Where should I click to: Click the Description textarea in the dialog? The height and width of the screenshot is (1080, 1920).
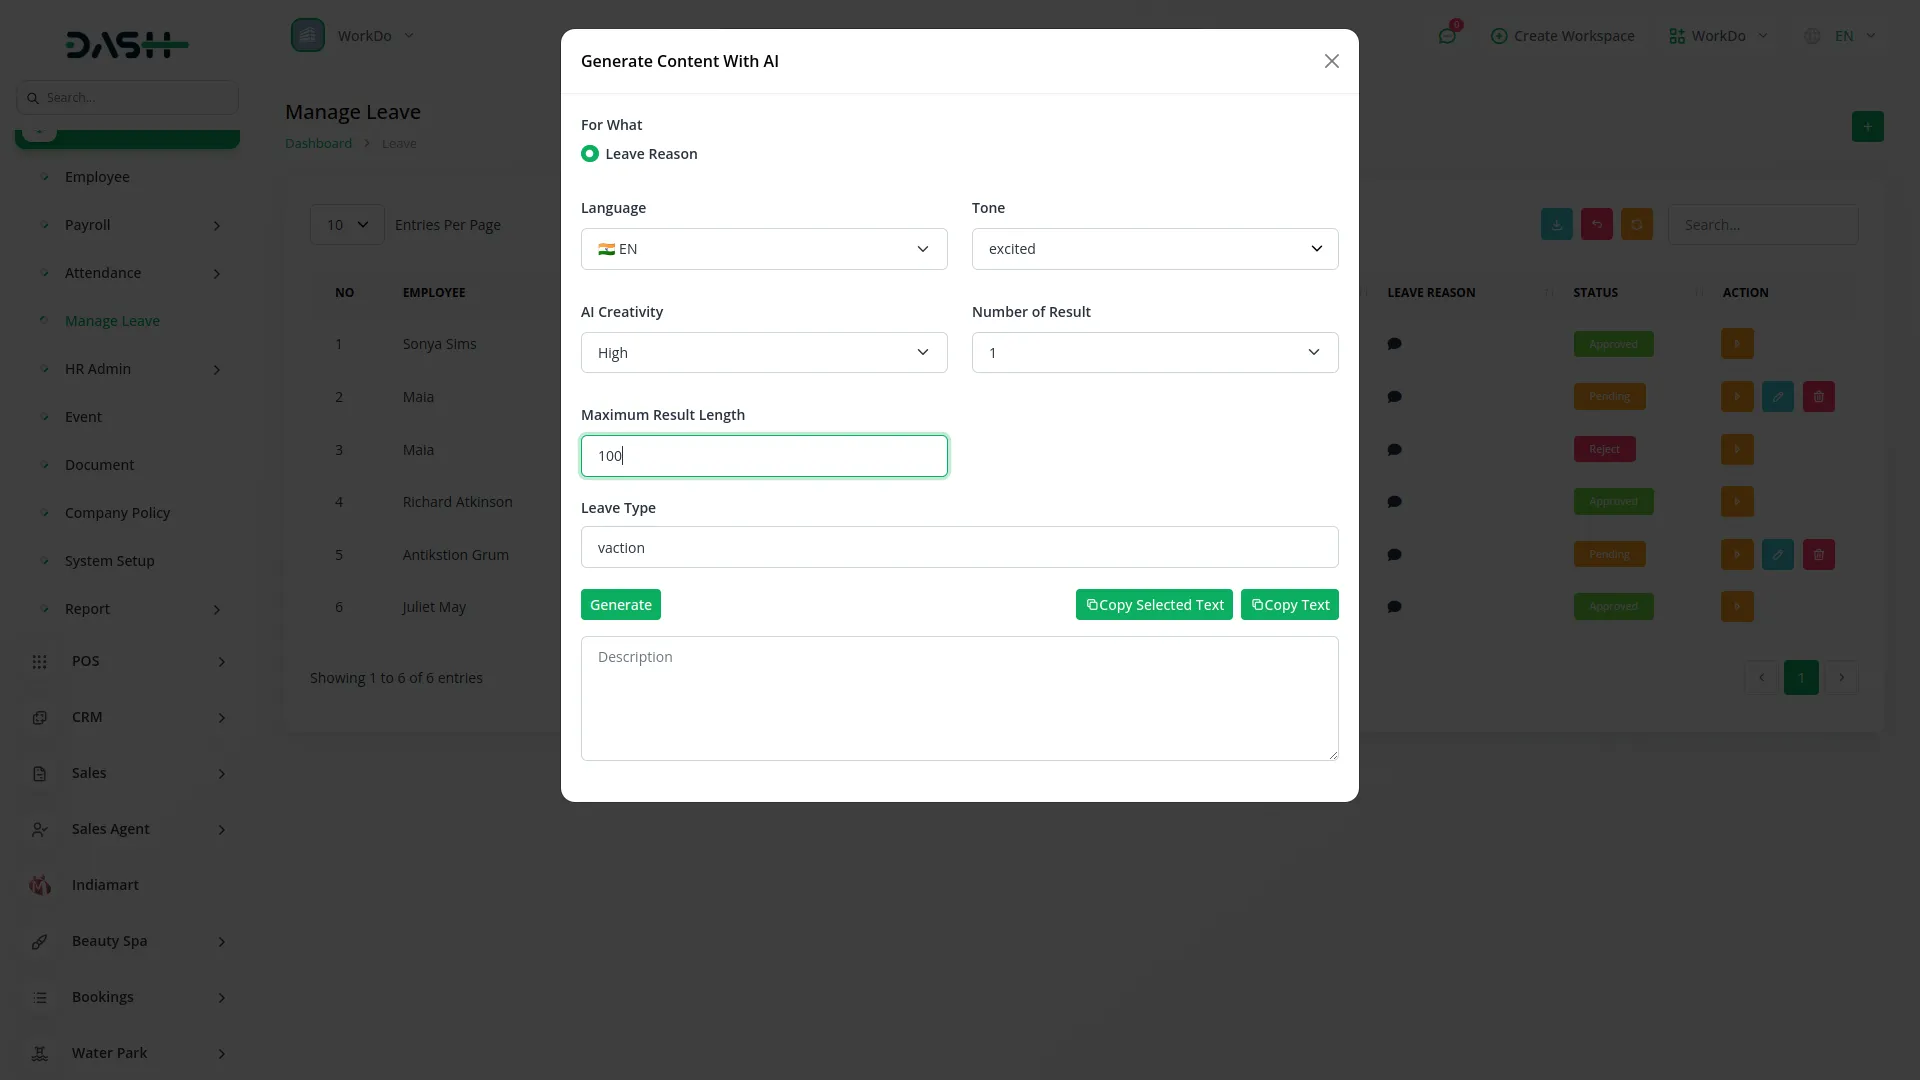959,698
